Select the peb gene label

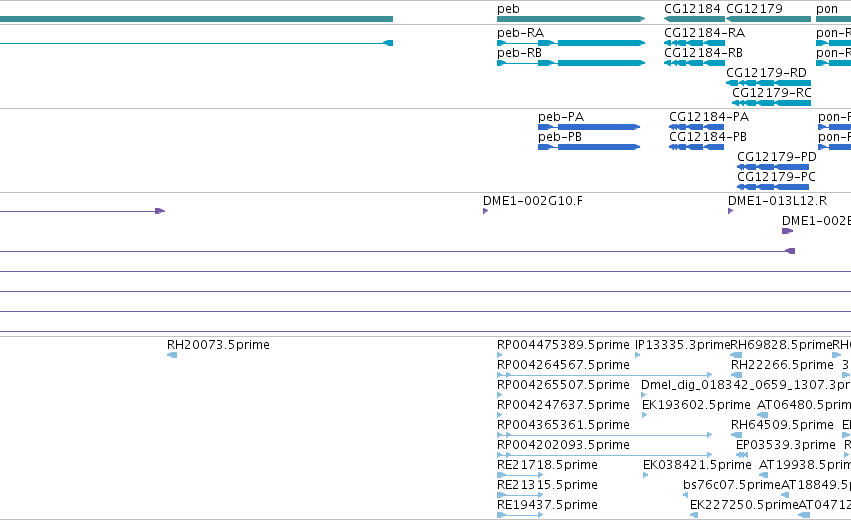tap(508, 9)
